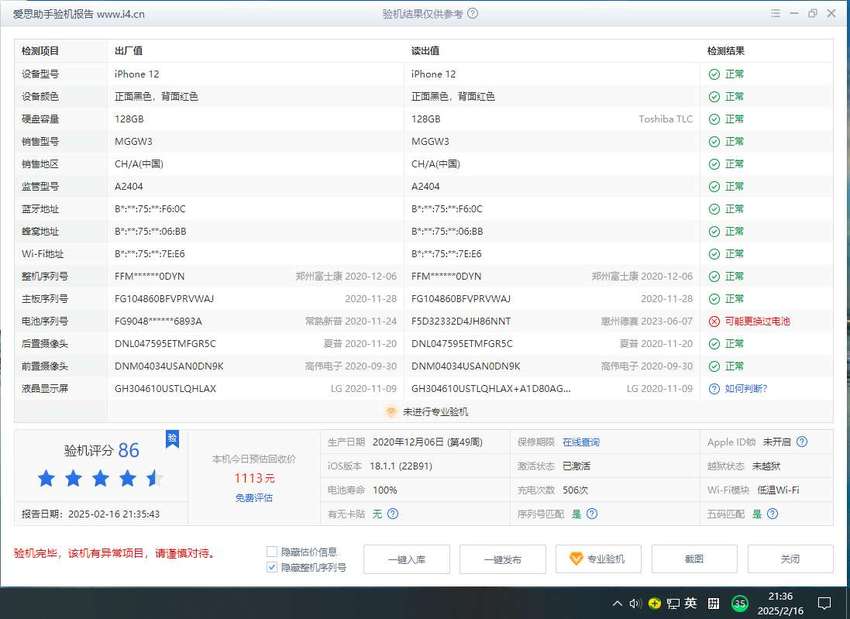Click the read value GH304610USTLQHLAX+A1D80AG...

(x=491, y=389)
